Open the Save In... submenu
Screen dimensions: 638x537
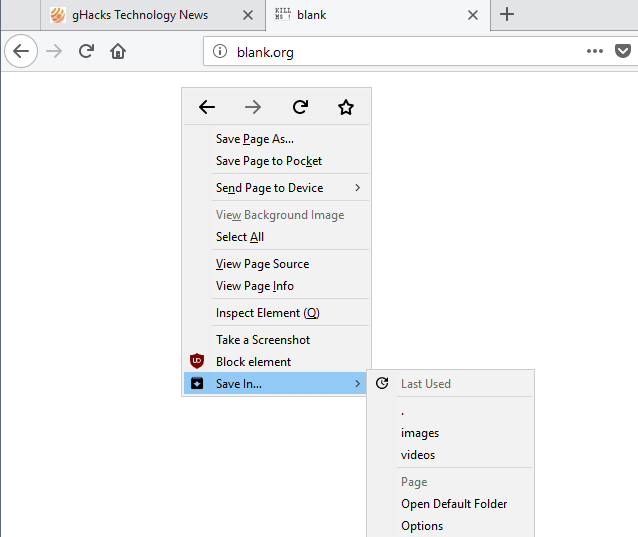tap(275, 383)
